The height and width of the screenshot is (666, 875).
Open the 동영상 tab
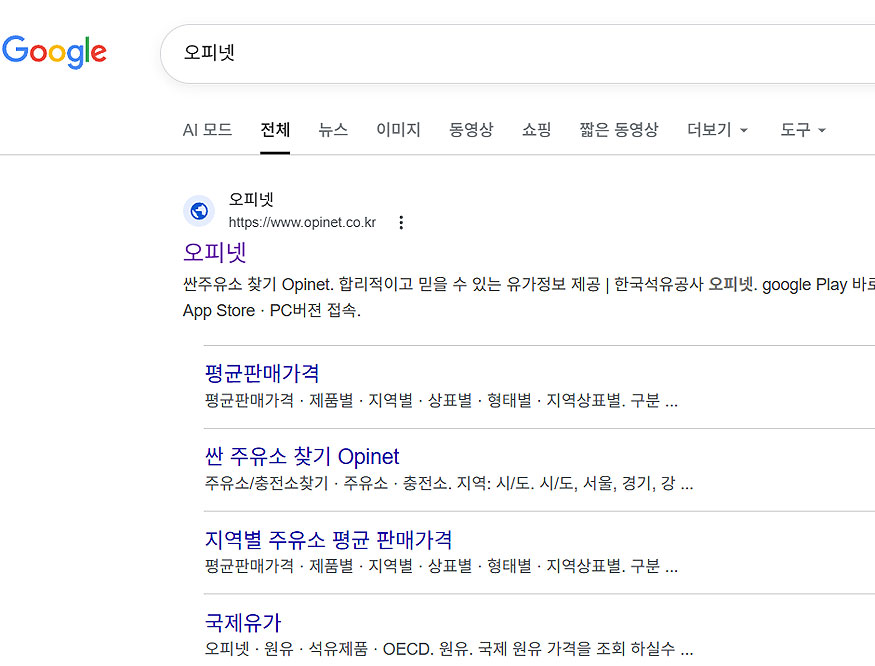471,130
